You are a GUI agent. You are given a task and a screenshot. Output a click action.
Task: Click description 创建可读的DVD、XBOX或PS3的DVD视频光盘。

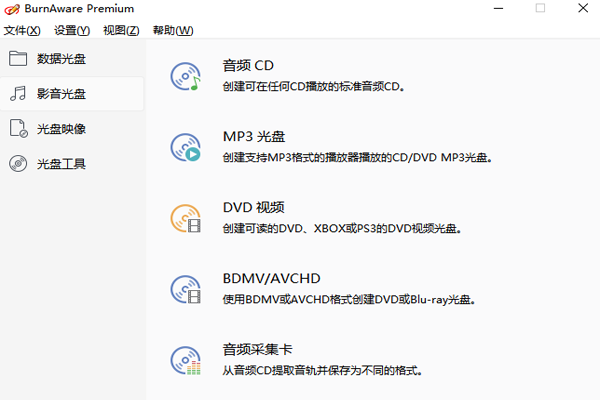tap(342, 229)
